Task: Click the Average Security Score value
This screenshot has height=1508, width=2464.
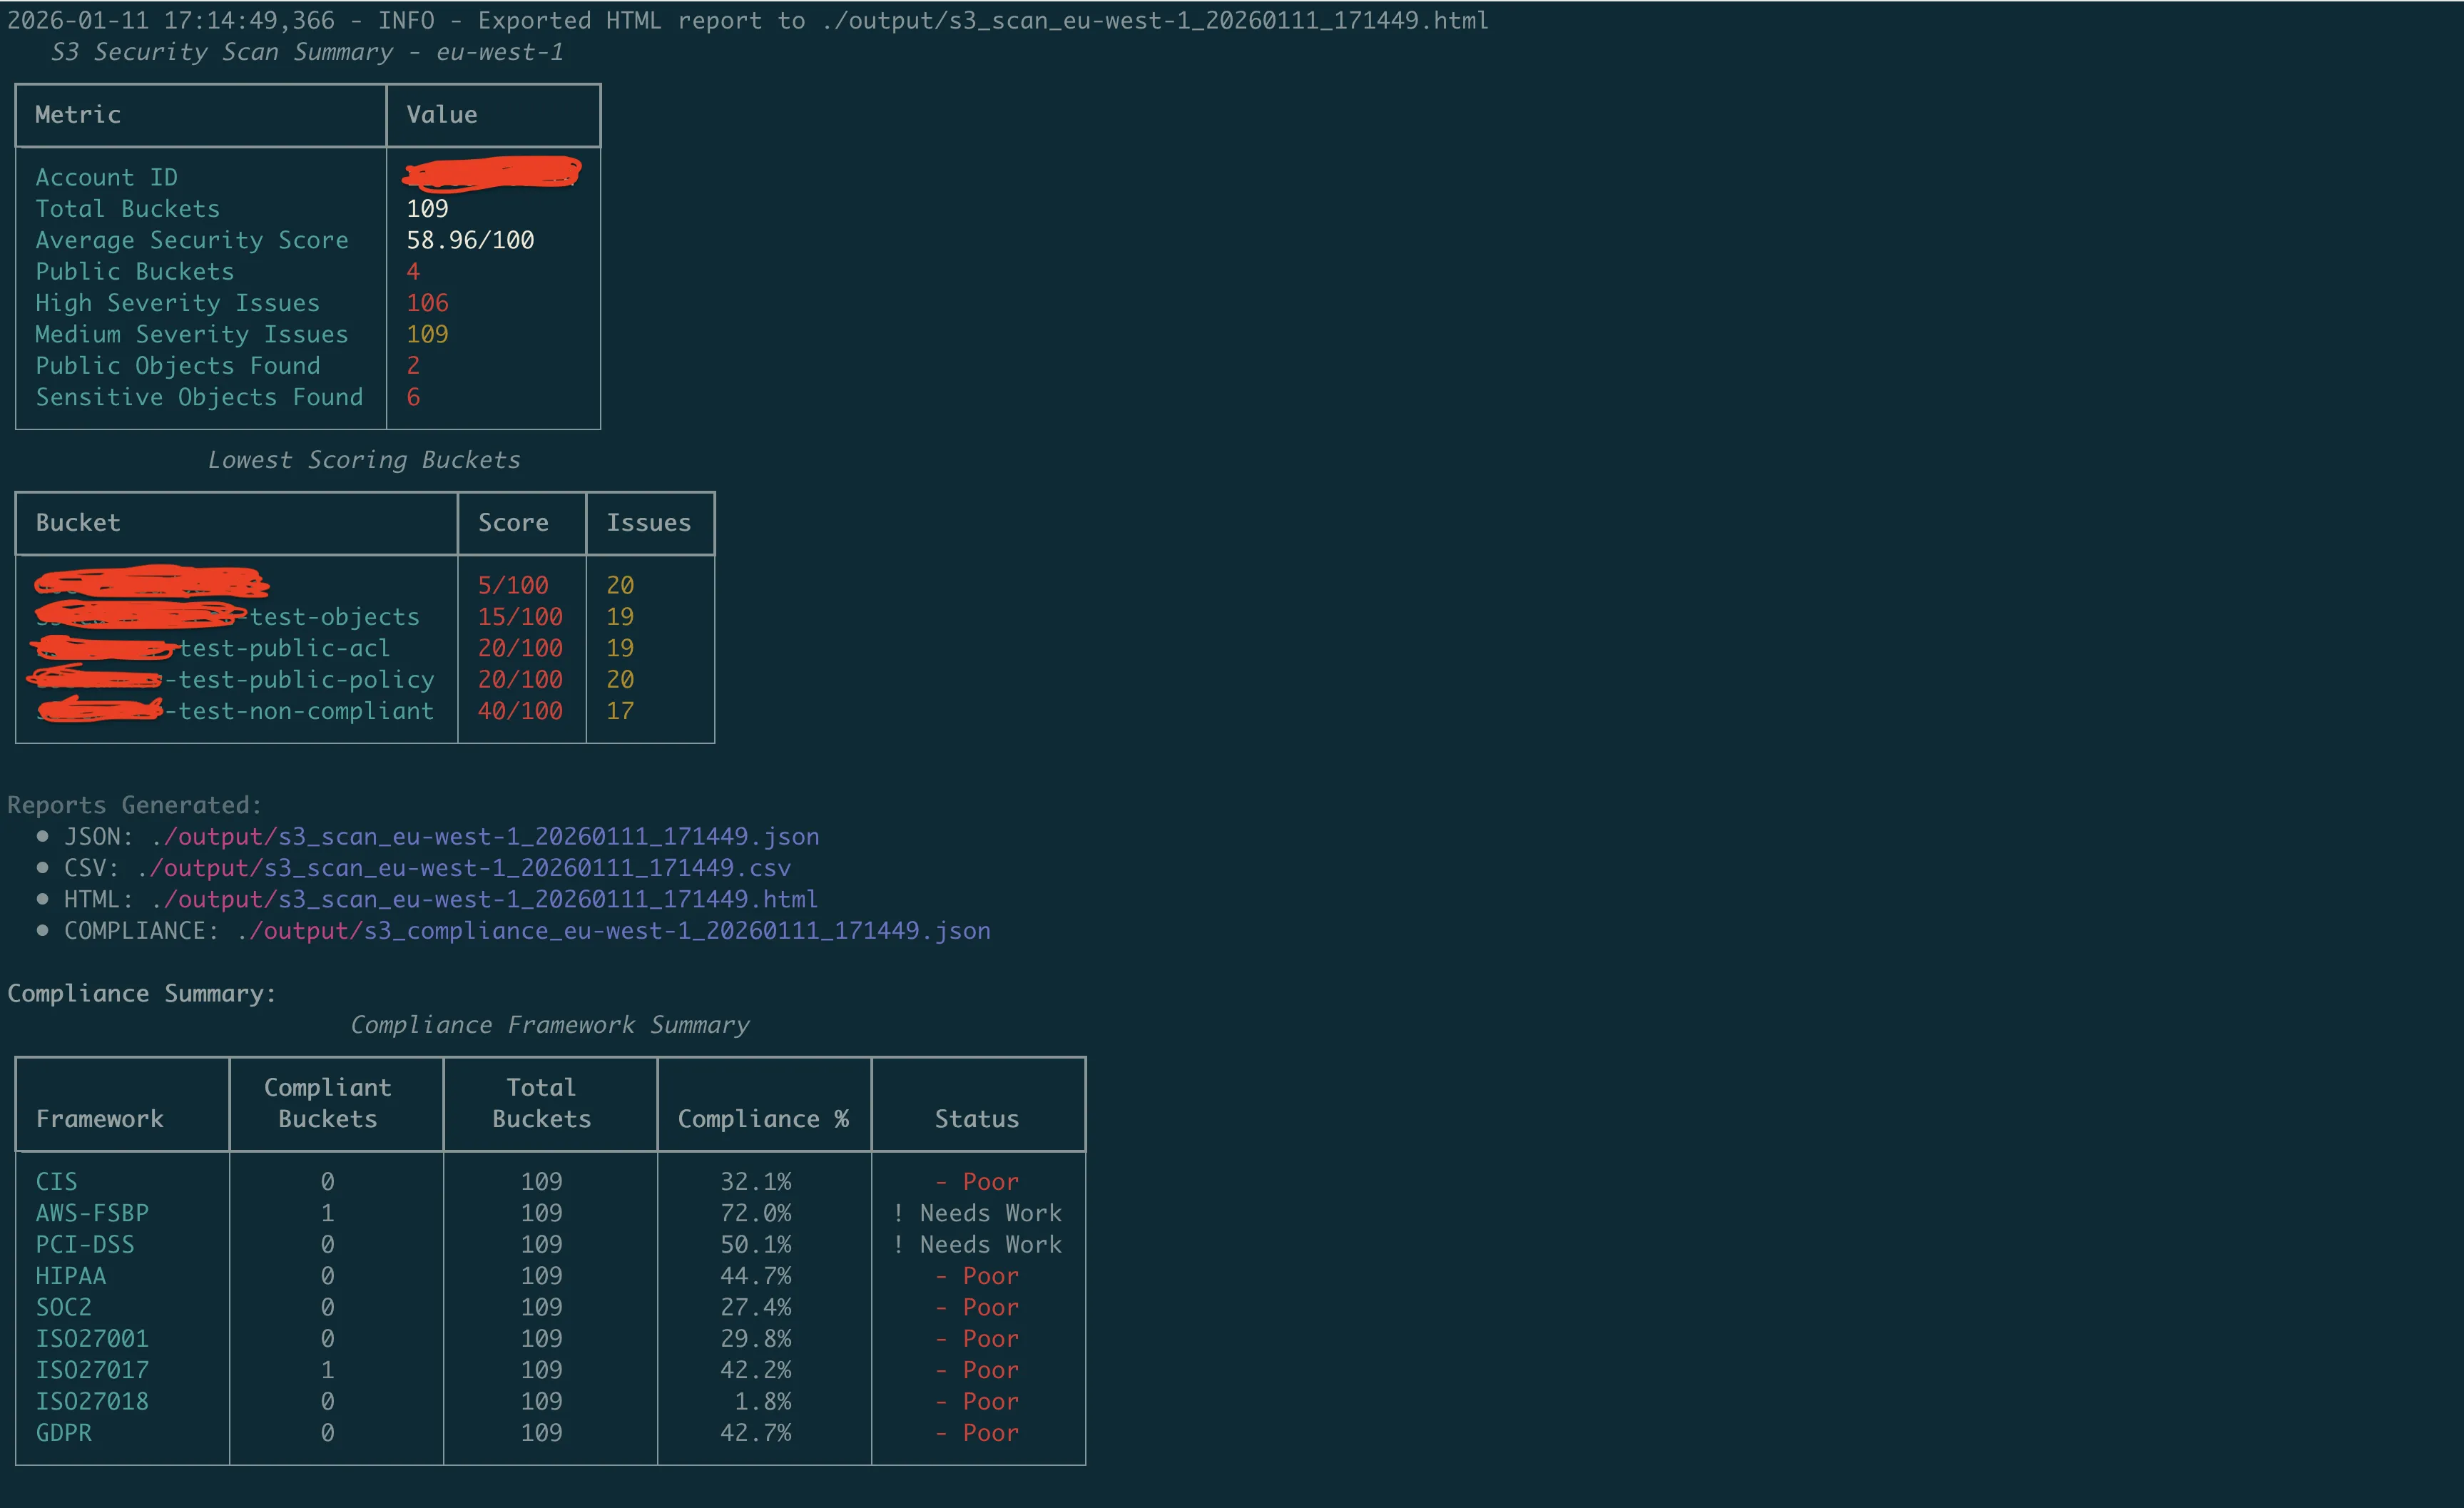Action: point(470,240)
